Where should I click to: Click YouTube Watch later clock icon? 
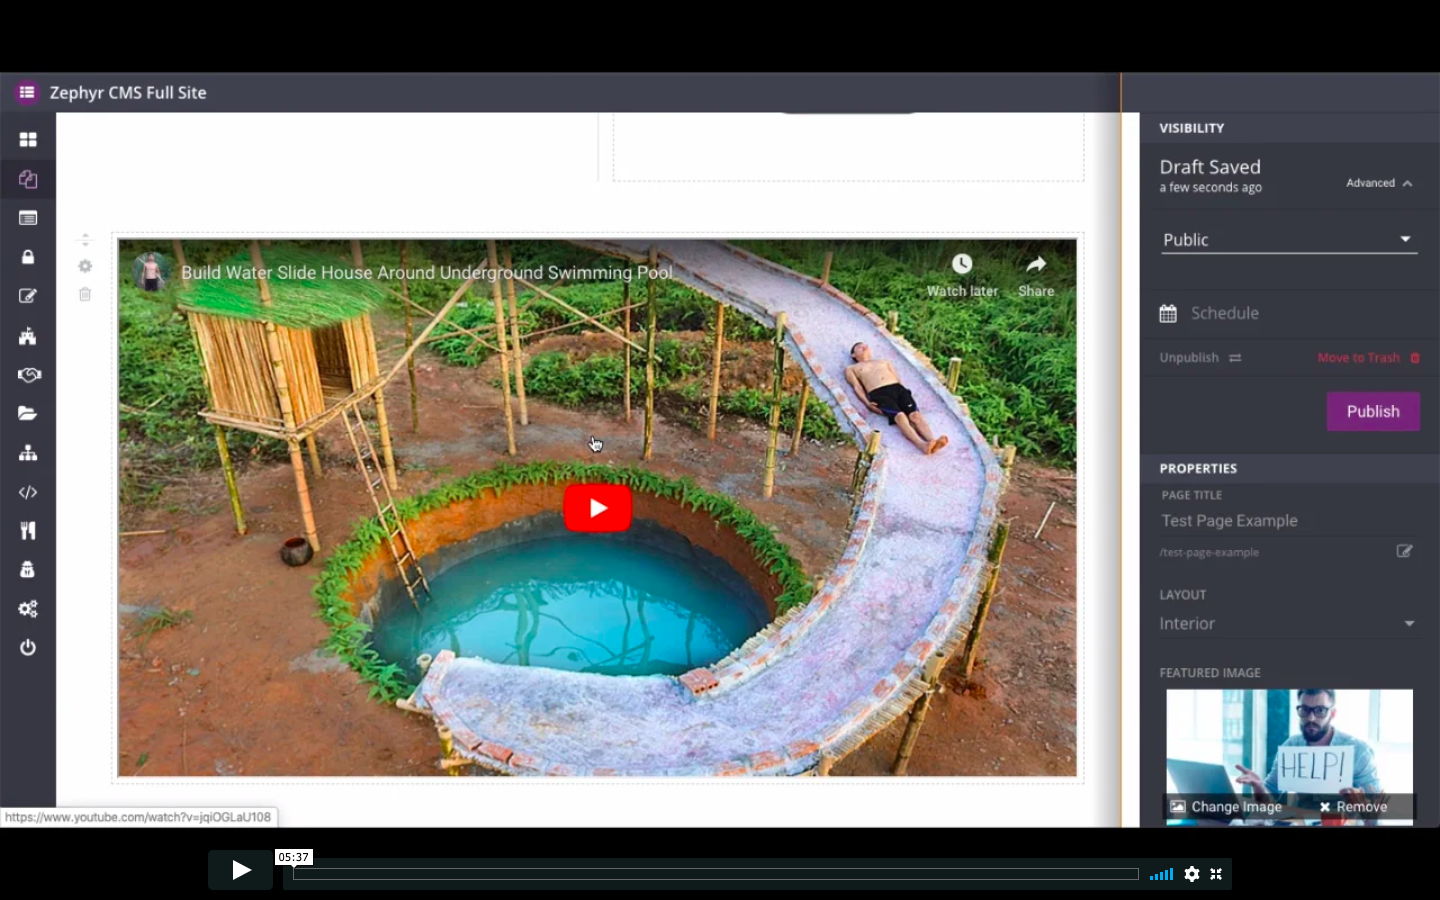pos(962,264)
